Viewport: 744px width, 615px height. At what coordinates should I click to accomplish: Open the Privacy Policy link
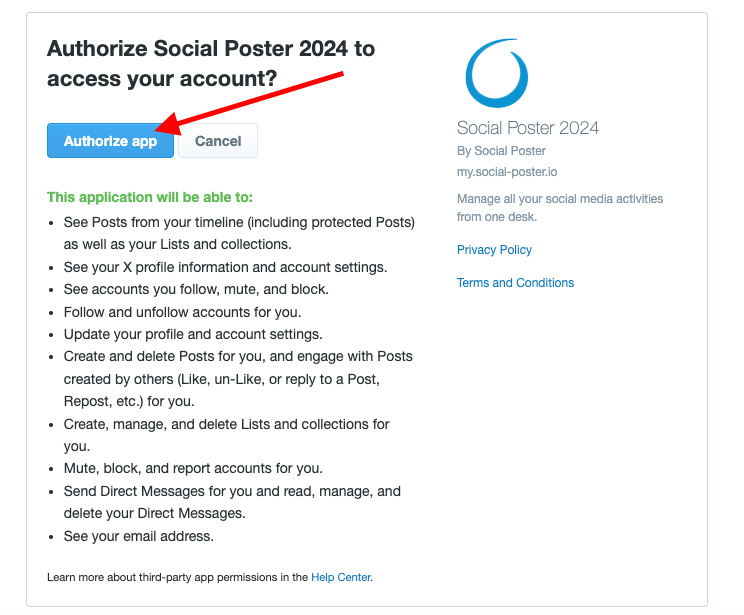tap(494, 250)
